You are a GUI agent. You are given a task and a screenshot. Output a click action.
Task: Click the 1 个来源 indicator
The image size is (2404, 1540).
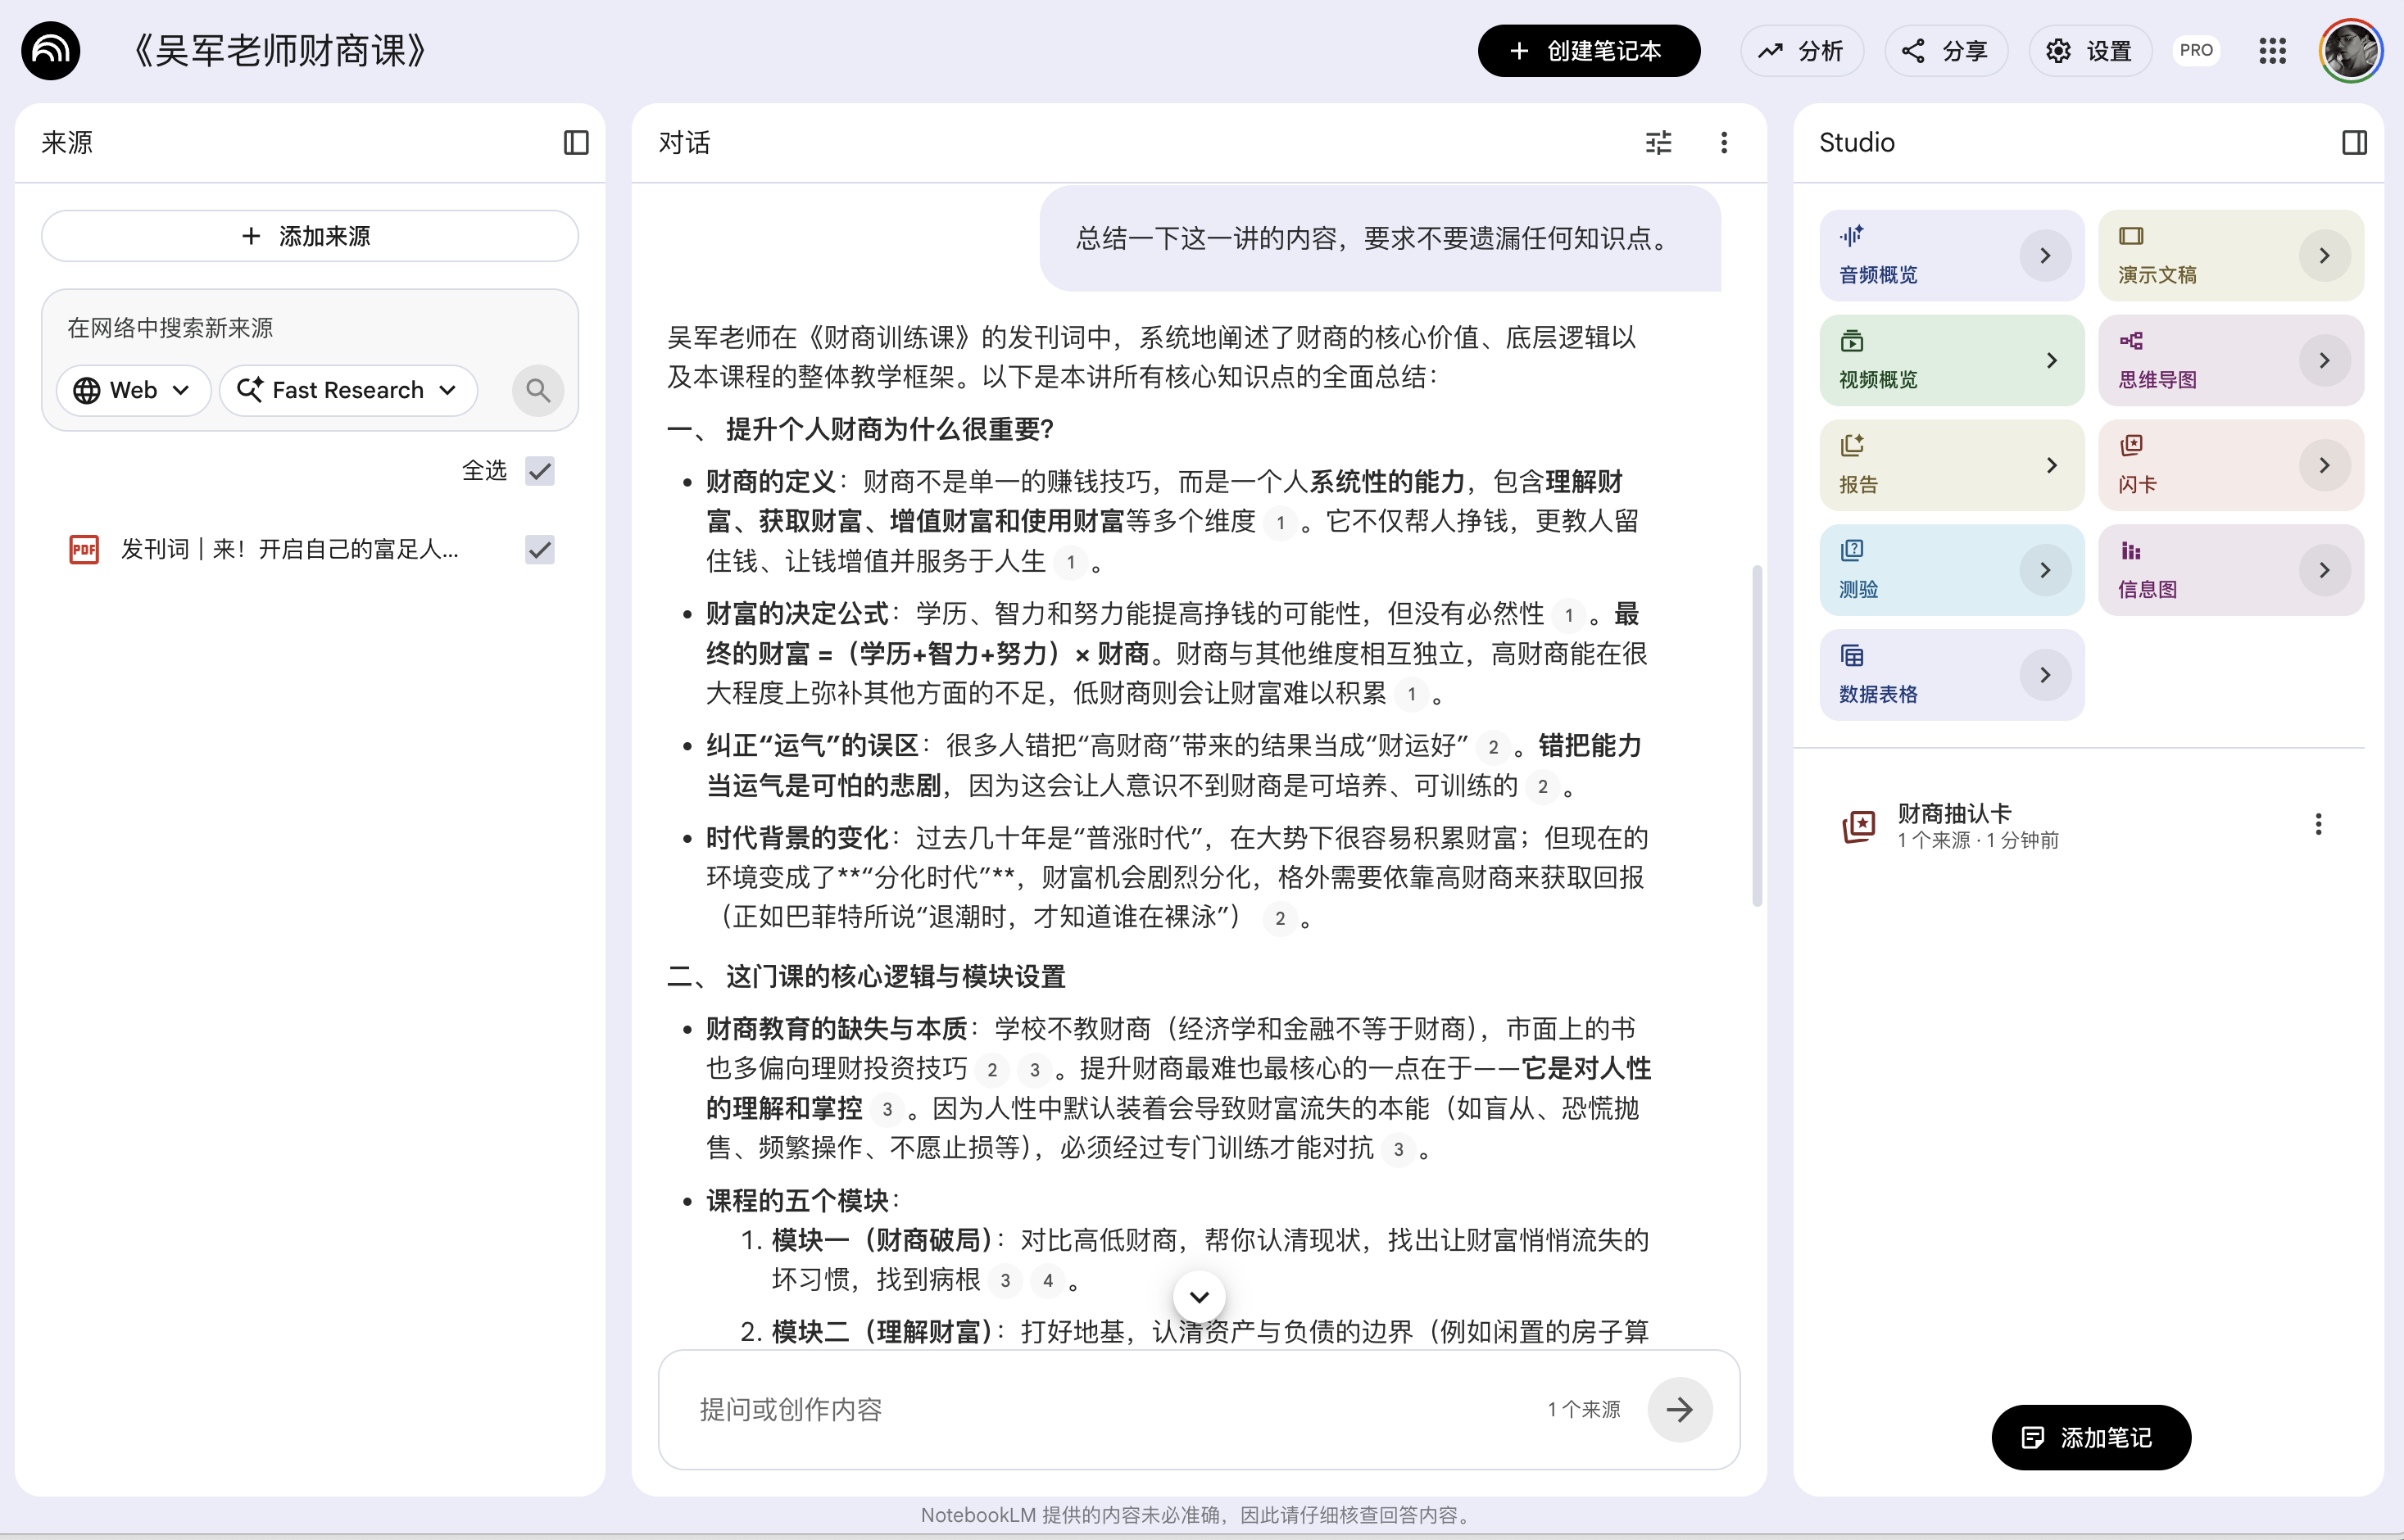1584,1410
